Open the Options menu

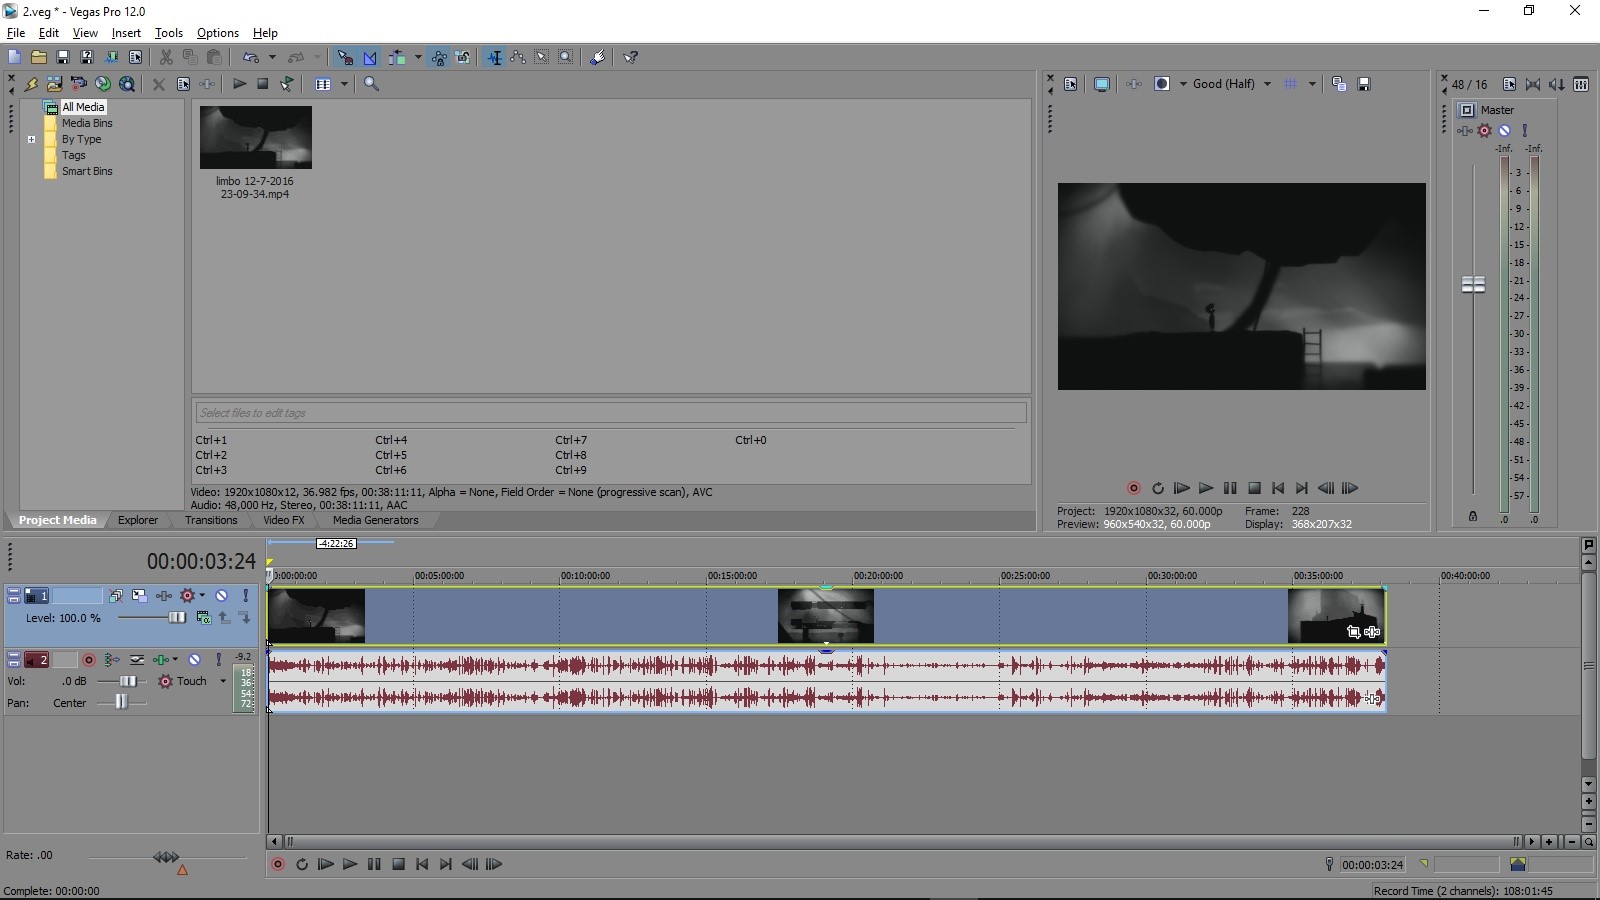218,33
